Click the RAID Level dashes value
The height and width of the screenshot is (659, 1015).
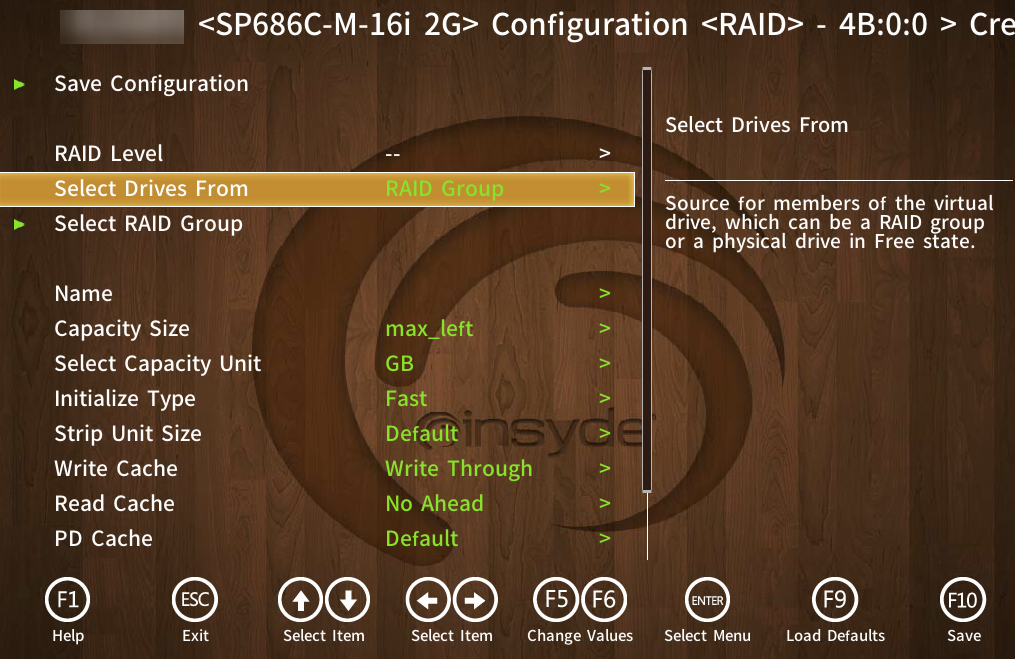pyautogui.click(x=392, y=155)
